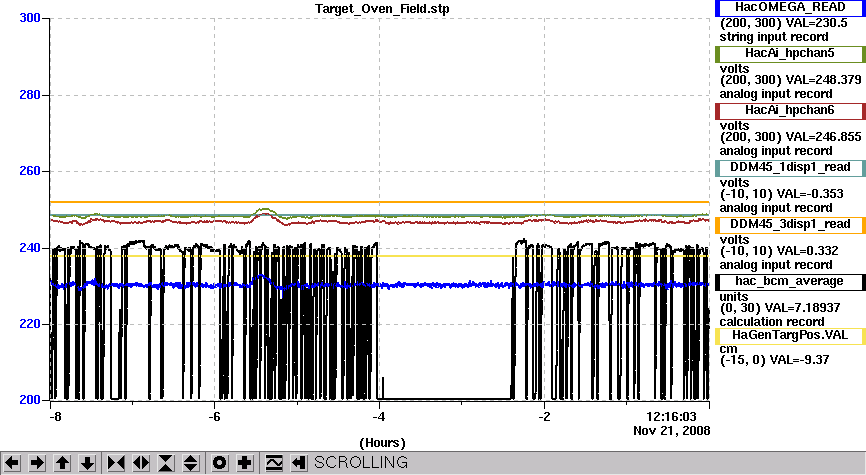Click the plus icon in the toolbar
866x475 pixels.
245,463
